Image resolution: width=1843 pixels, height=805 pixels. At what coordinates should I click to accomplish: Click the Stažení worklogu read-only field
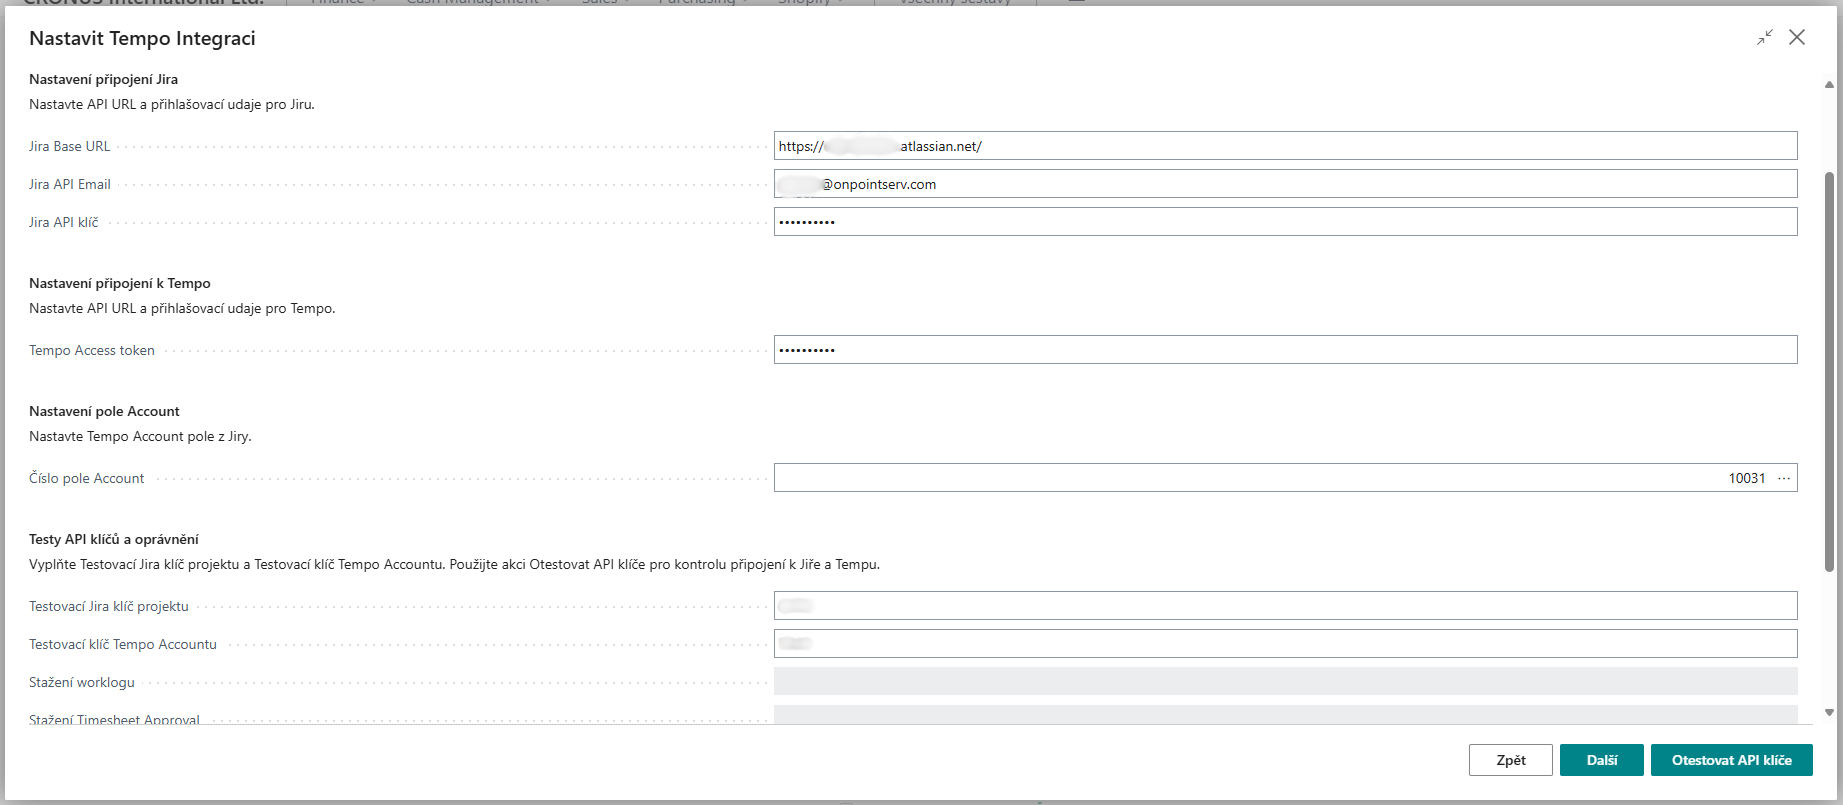(x=1285, y=682)
